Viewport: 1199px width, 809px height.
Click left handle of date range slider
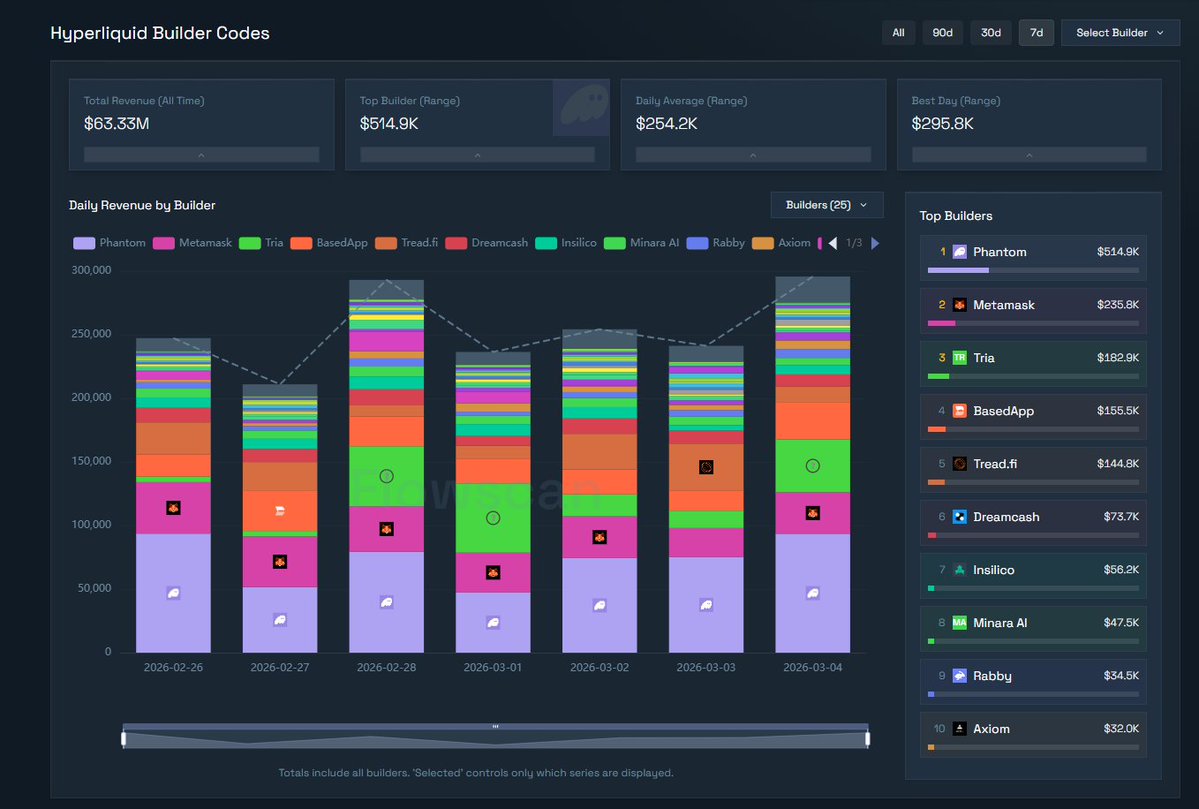coord(124,739)
